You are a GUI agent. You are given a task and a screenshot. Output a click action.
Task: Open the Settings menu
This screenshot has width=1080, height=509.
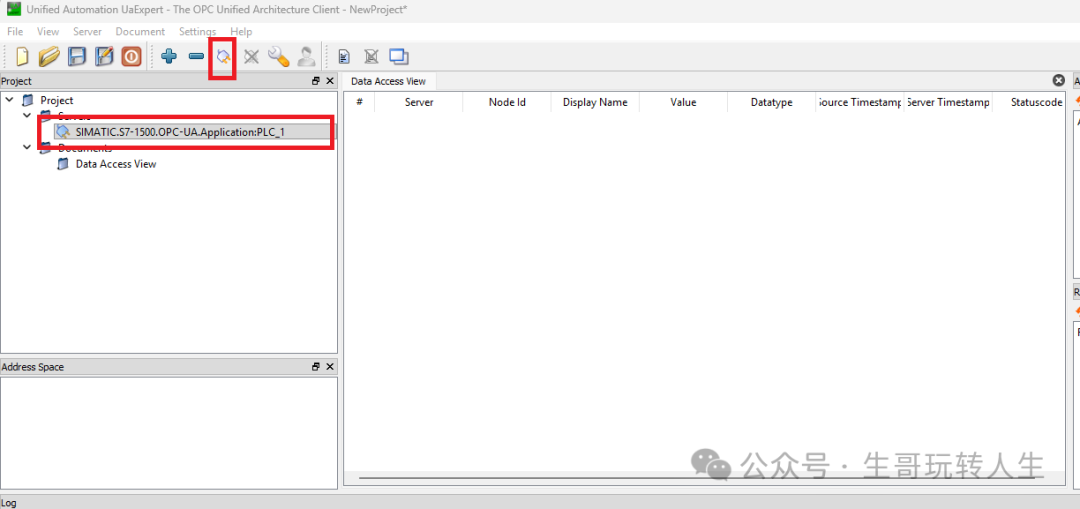[x=198, y=32]
